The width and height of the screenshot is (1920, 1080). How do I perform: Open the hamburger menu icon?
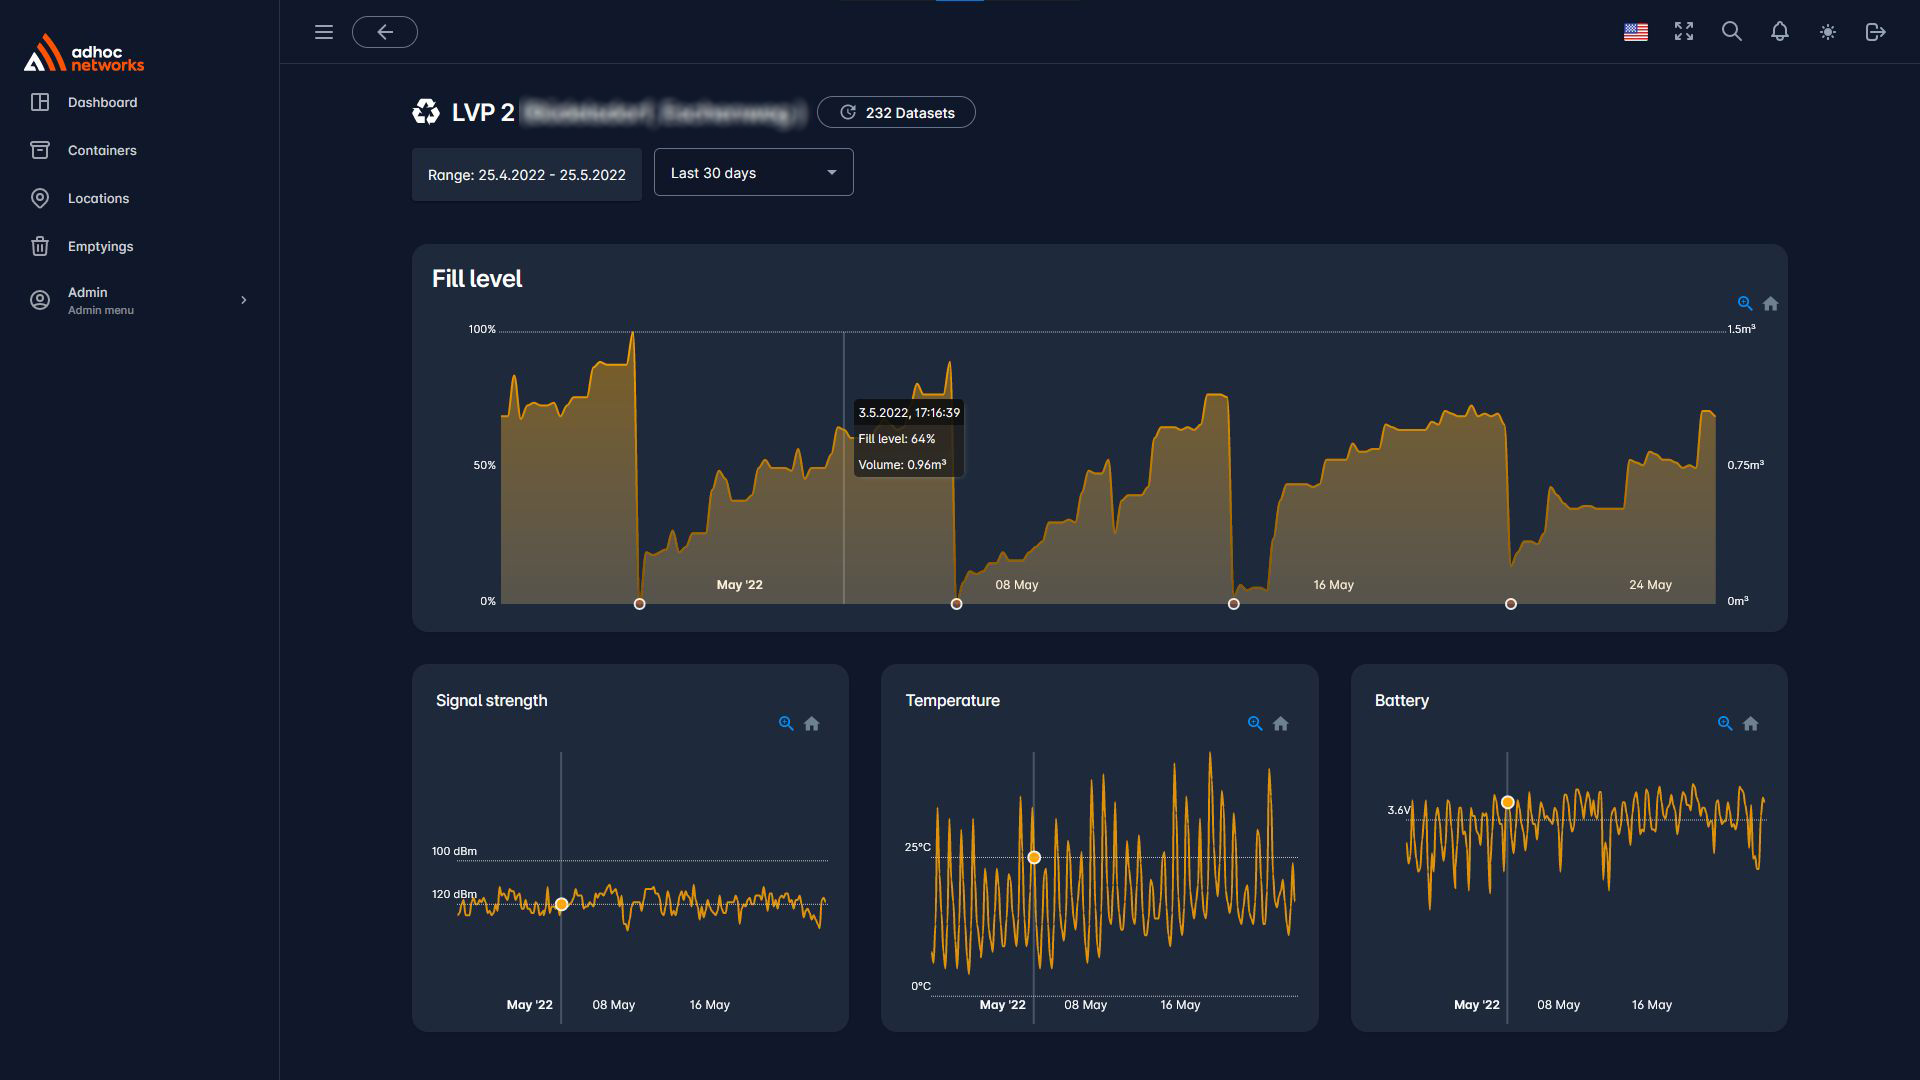(x=324, y=32)
